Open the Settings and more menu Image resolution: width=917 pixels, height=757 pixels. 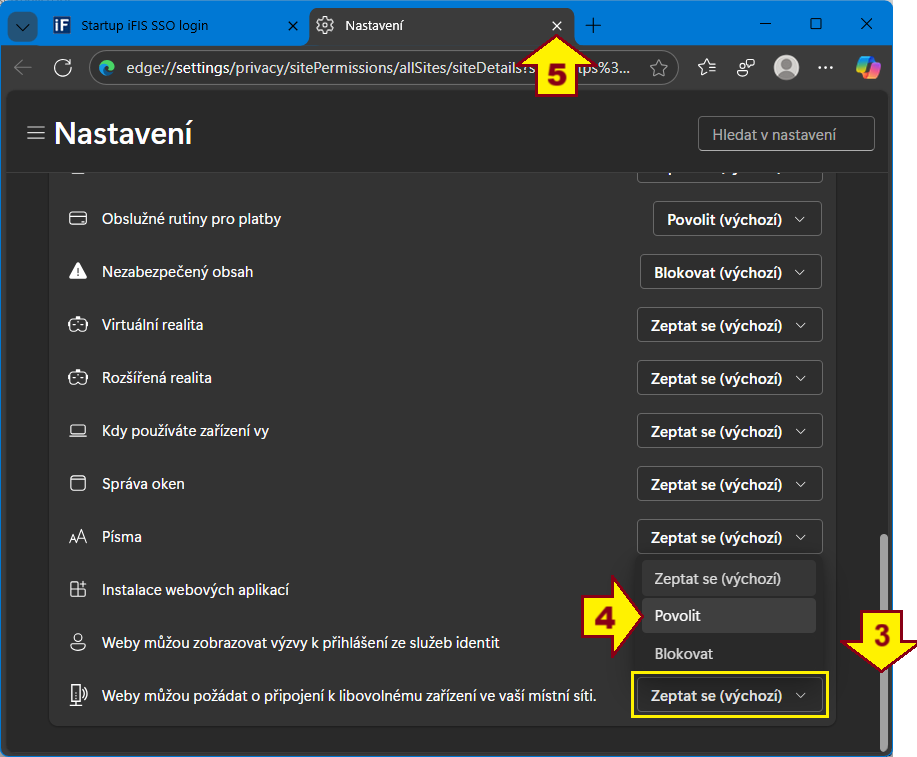tap(825, 68)
